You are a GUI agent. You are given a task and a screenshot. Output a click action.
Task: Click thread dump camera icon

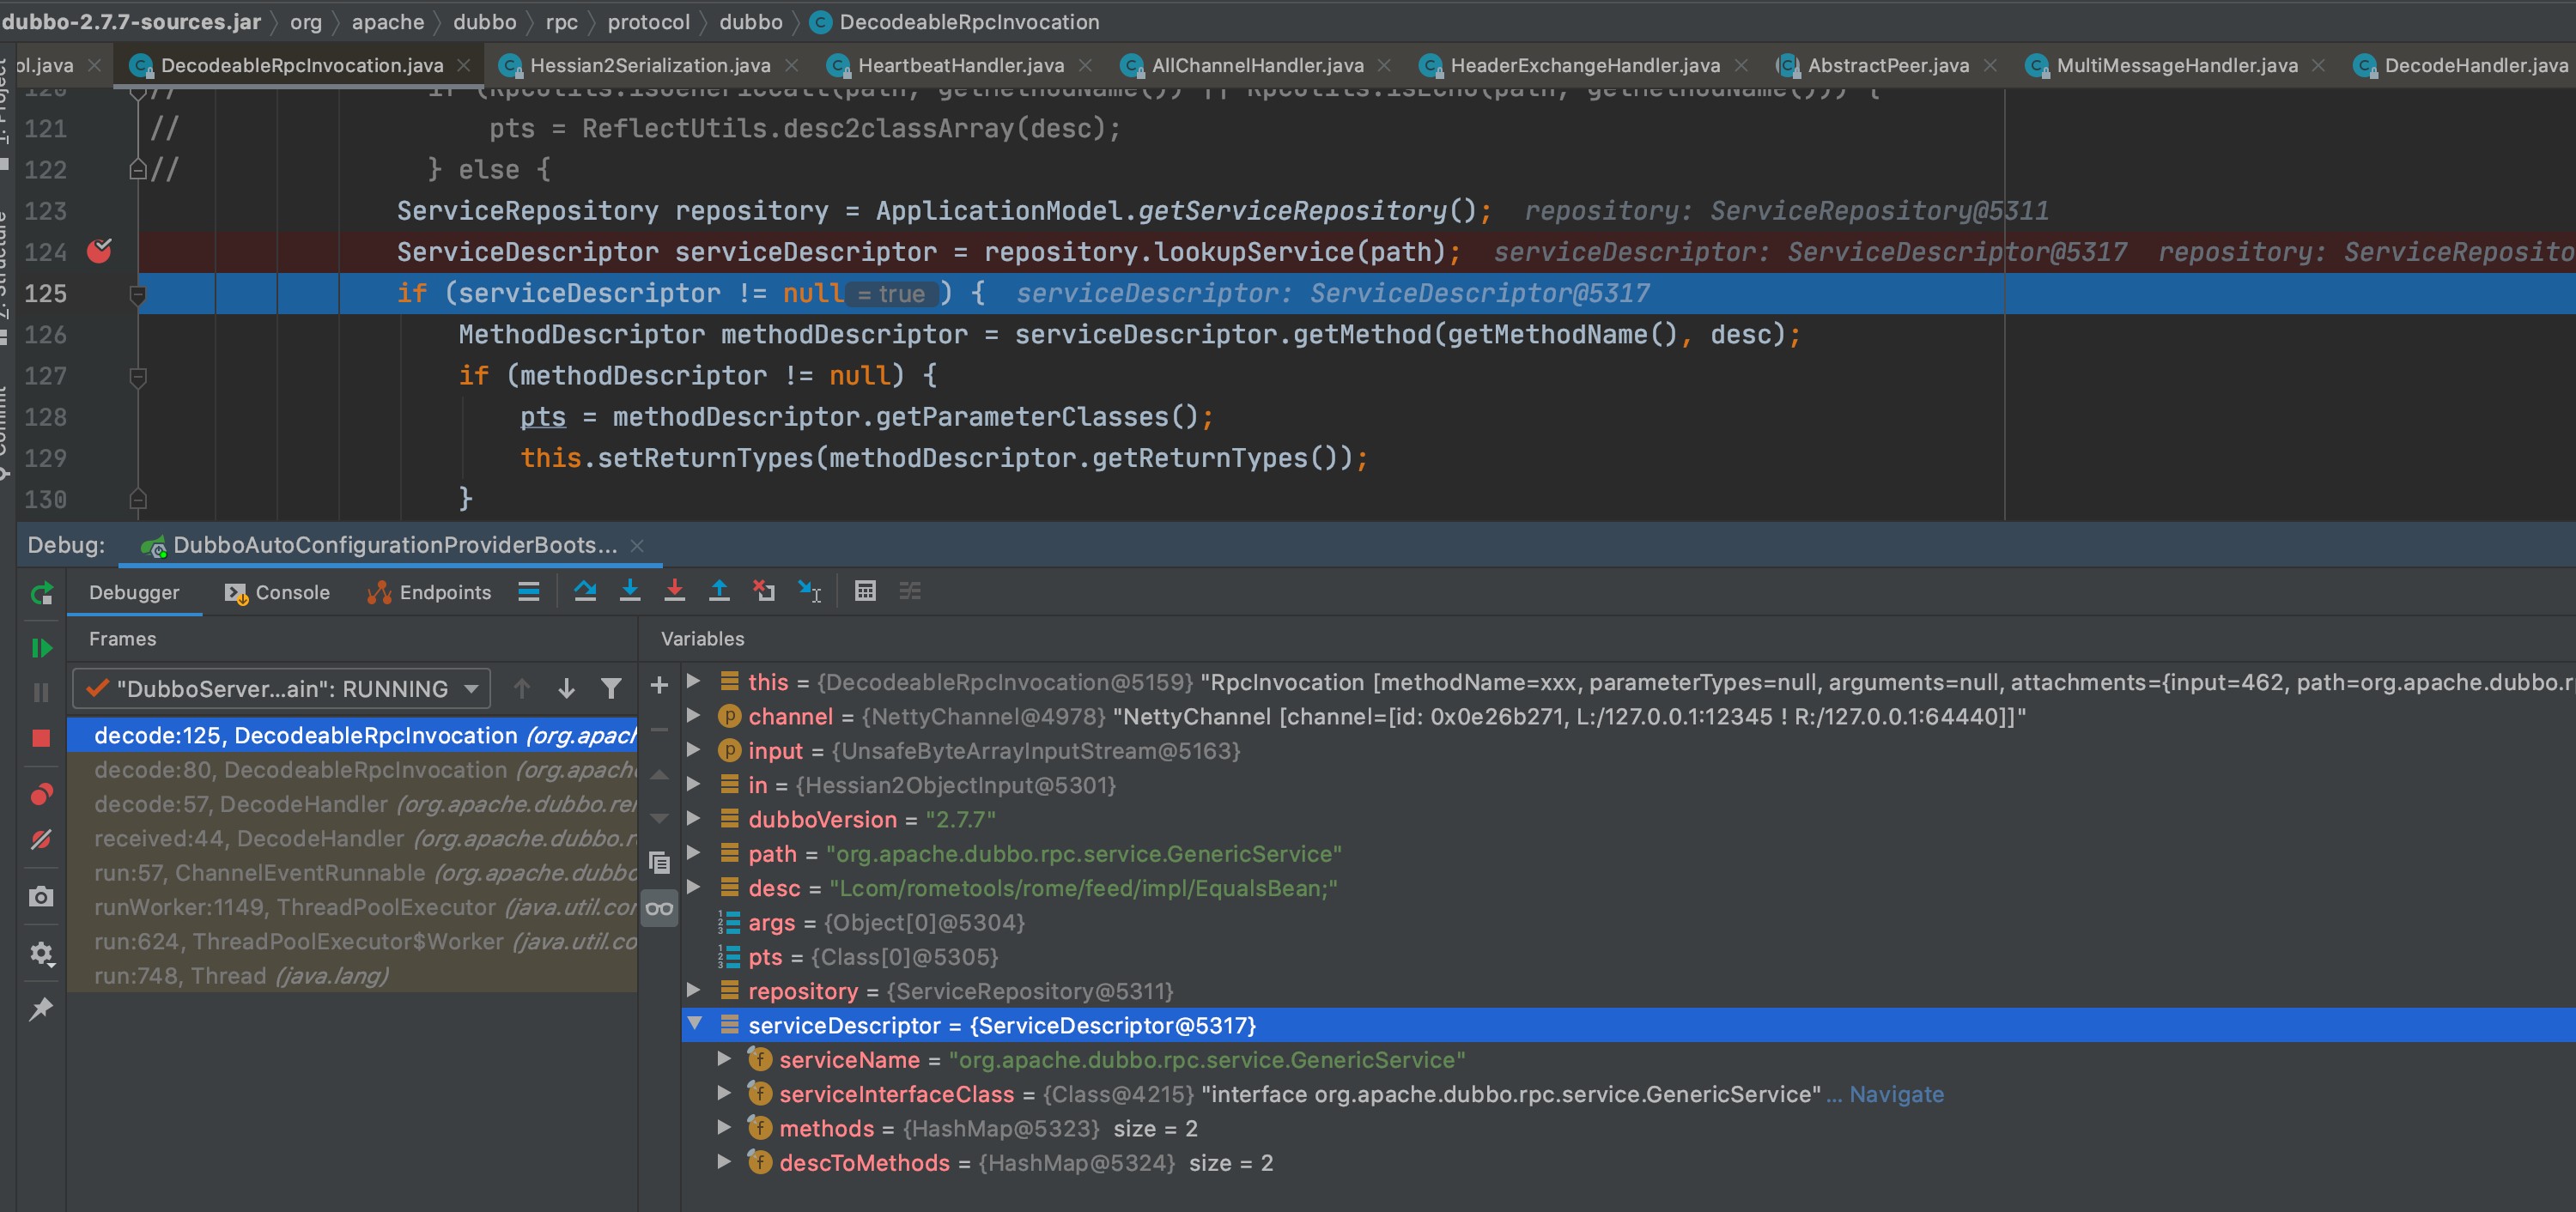pos(41,896)
